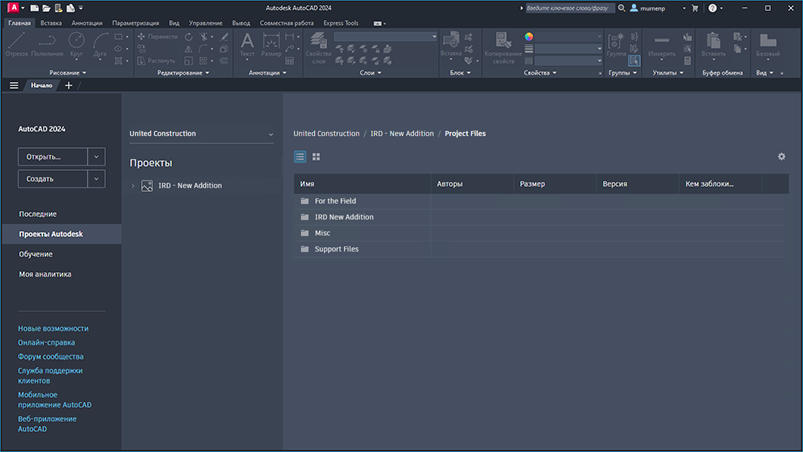803x452 pixels.
Task: Expand the IRD - New Addition project
Action: pos(133,186)
